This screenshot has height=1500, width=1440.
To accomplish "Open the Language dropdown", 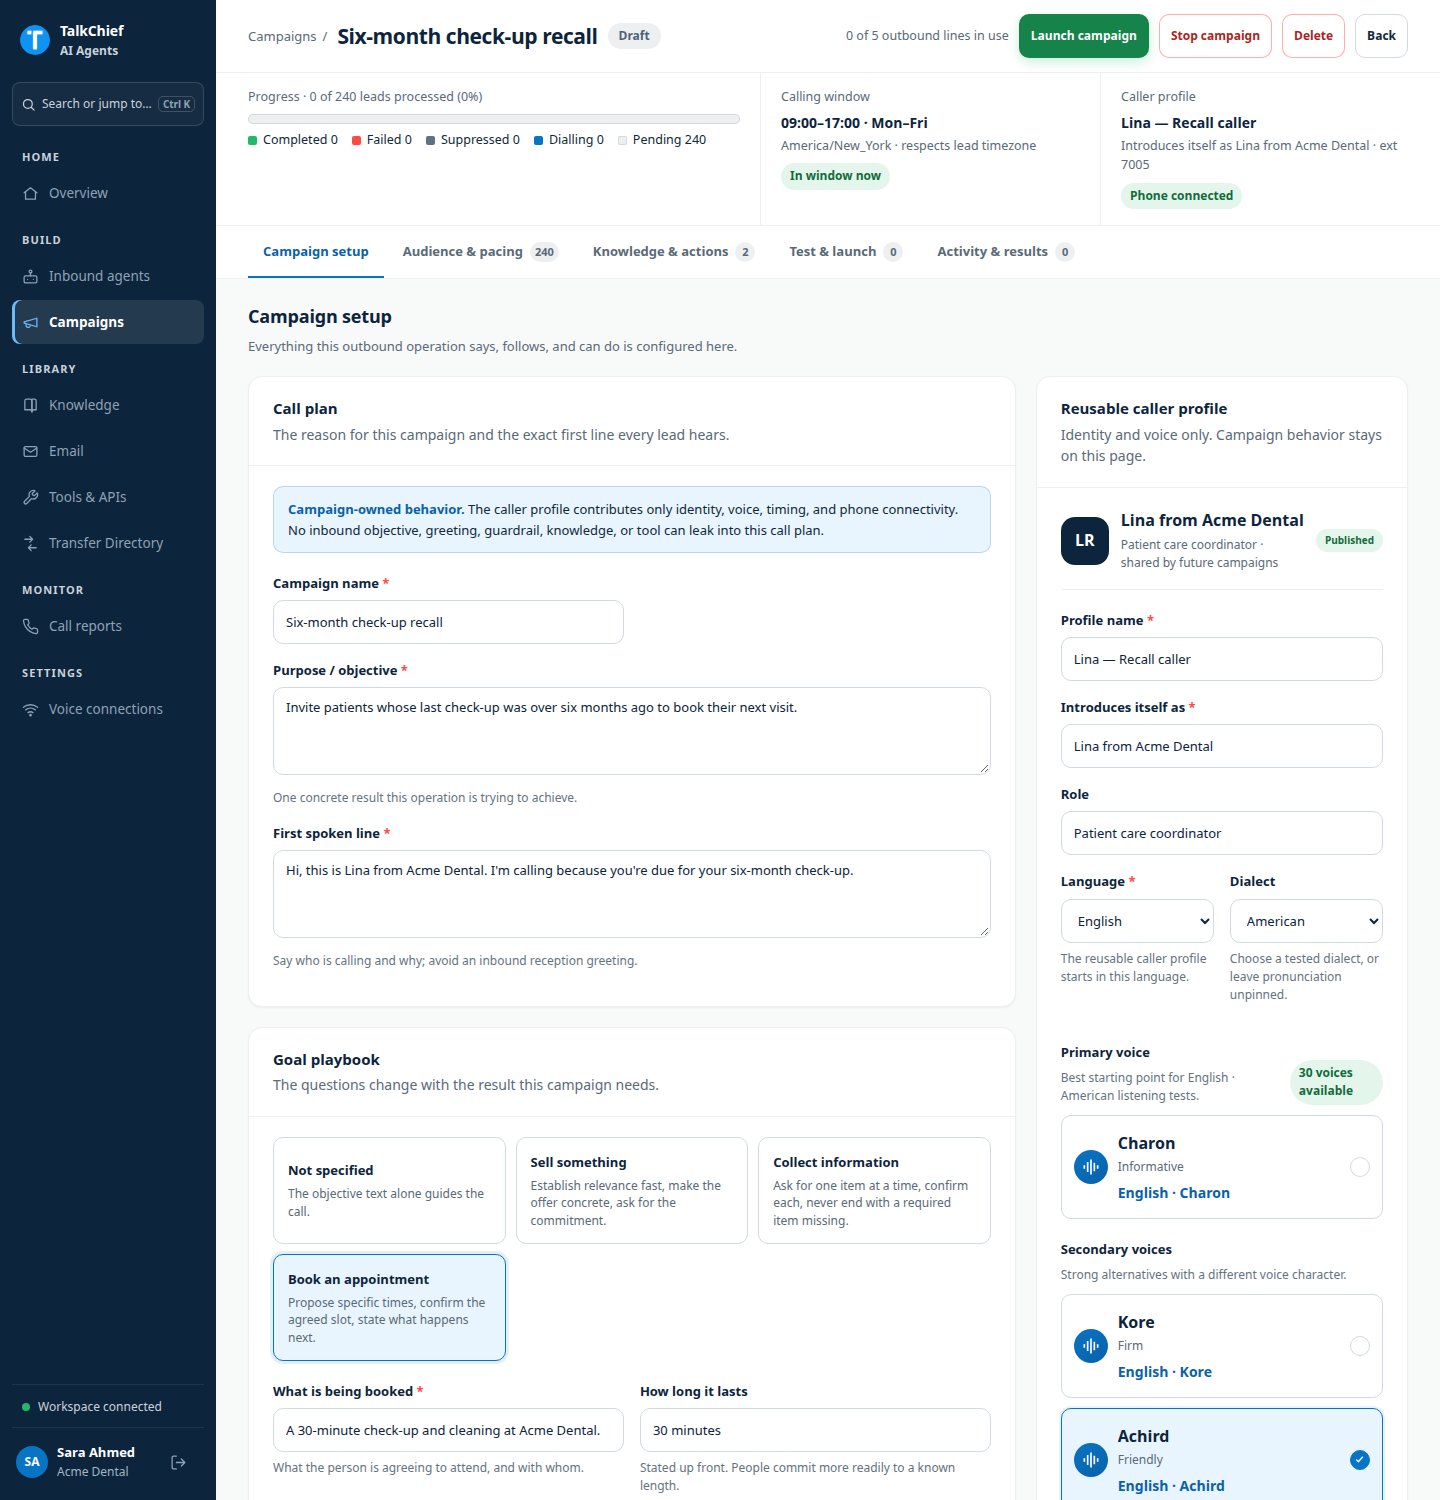I will coord(1137,921).
